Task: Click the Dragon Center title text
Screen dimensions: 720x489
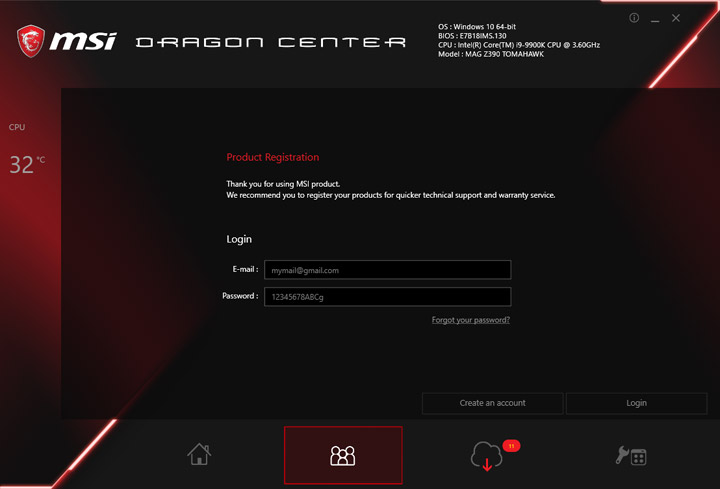Action: tap(271, 43)
